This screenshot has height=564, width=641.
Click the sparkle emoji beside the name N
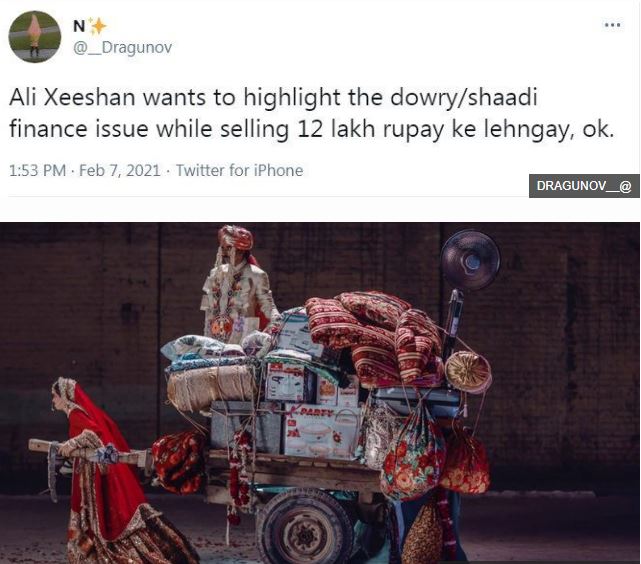pyautogui.click(x=98, y=27)
